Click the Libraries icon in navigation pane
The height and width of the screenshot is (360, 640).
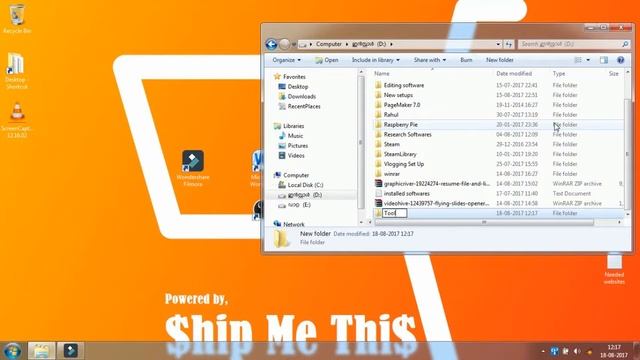point(277,126)
